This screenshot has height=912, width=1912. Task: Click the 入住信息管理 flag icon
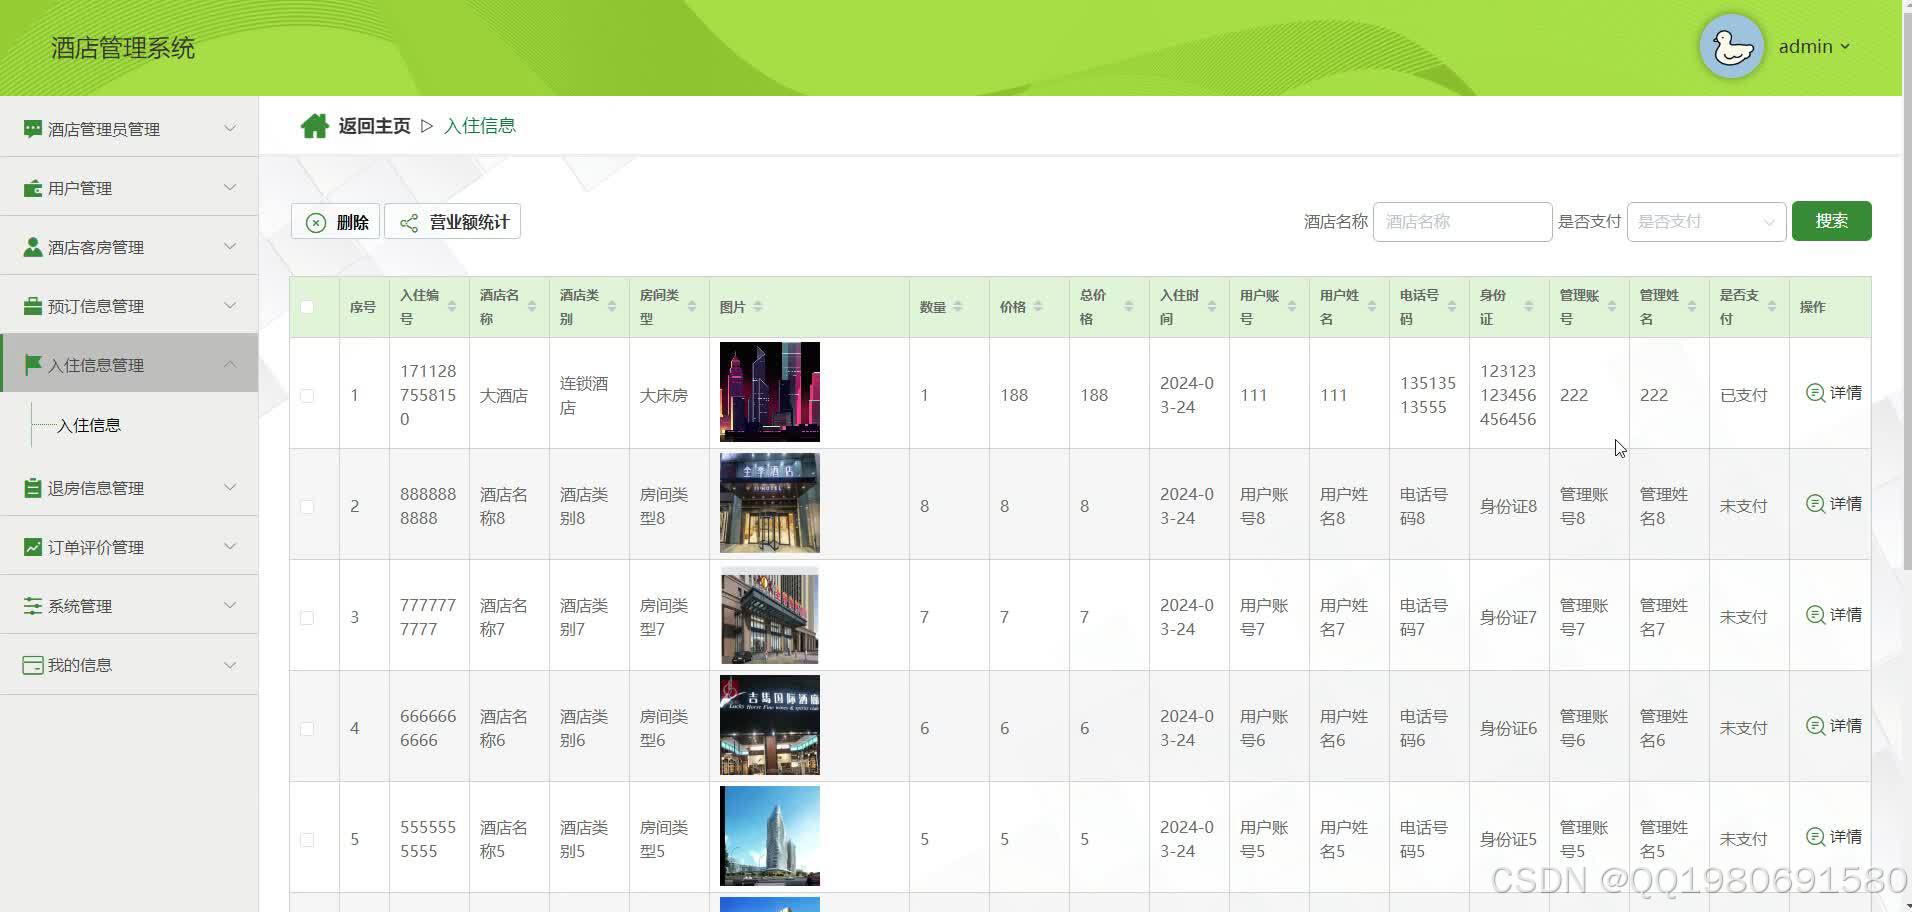[x=33, y=365]
